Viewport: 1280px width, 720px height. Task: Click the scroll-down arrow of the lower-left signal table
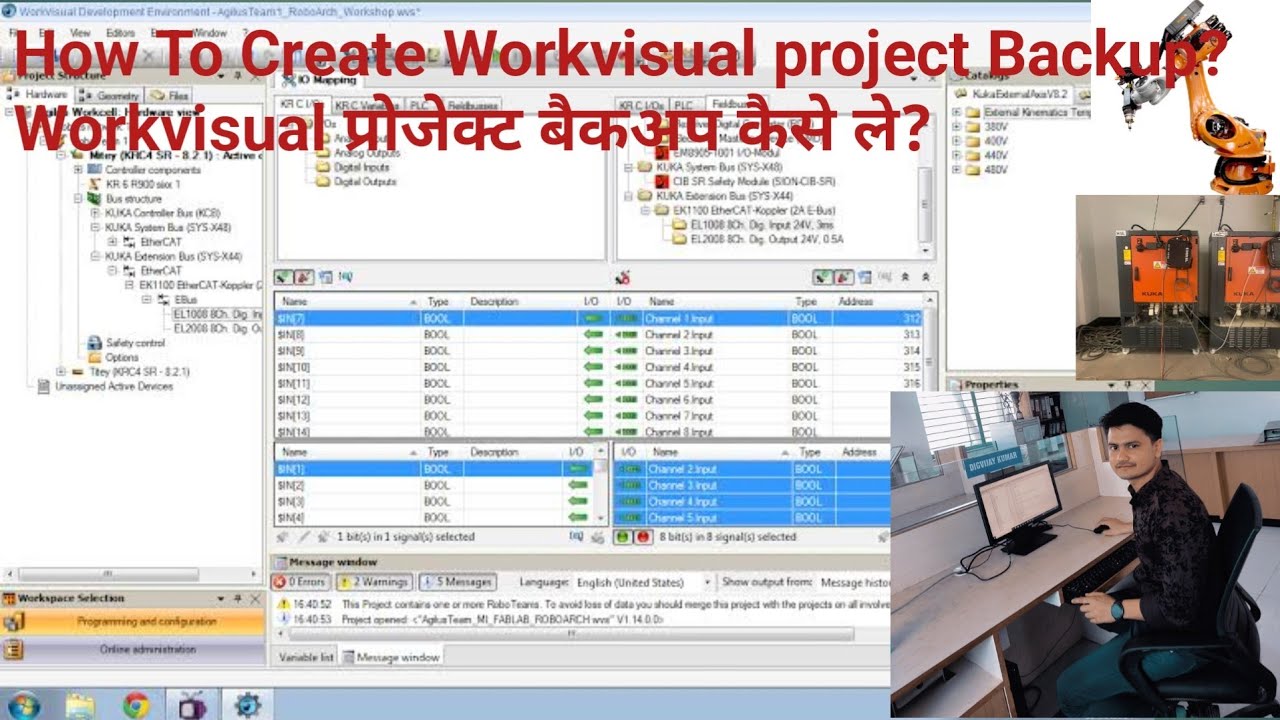tap(600, 520)
